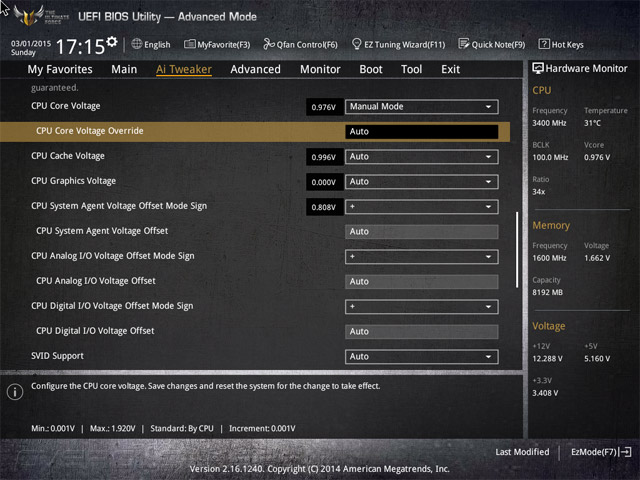Image resolution: width=640 pixels, height=480 pixels.
Task: Click CPU System Agent Voltage Offset field
Action: click(422, 232)
